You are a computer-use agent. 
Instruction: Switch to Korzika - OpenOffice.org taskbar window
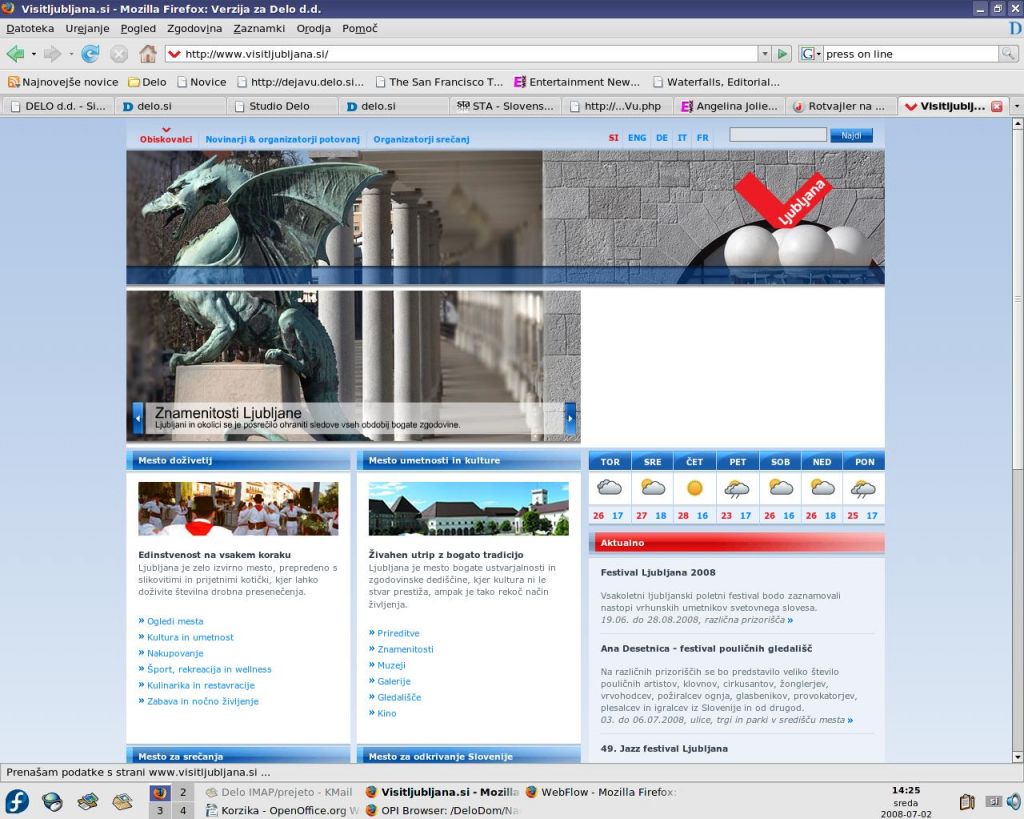pos(283,811)
